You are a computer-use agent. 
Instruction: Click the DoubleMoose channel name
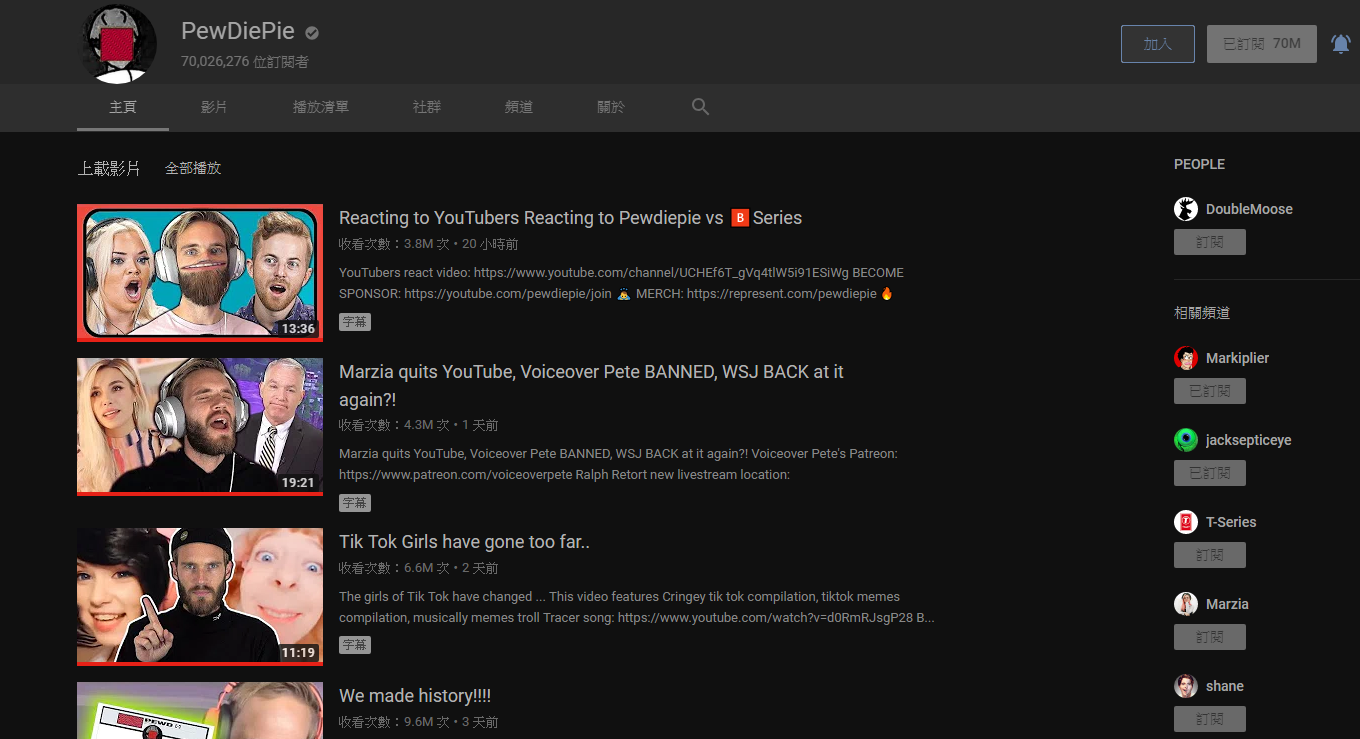[1249, 209]
